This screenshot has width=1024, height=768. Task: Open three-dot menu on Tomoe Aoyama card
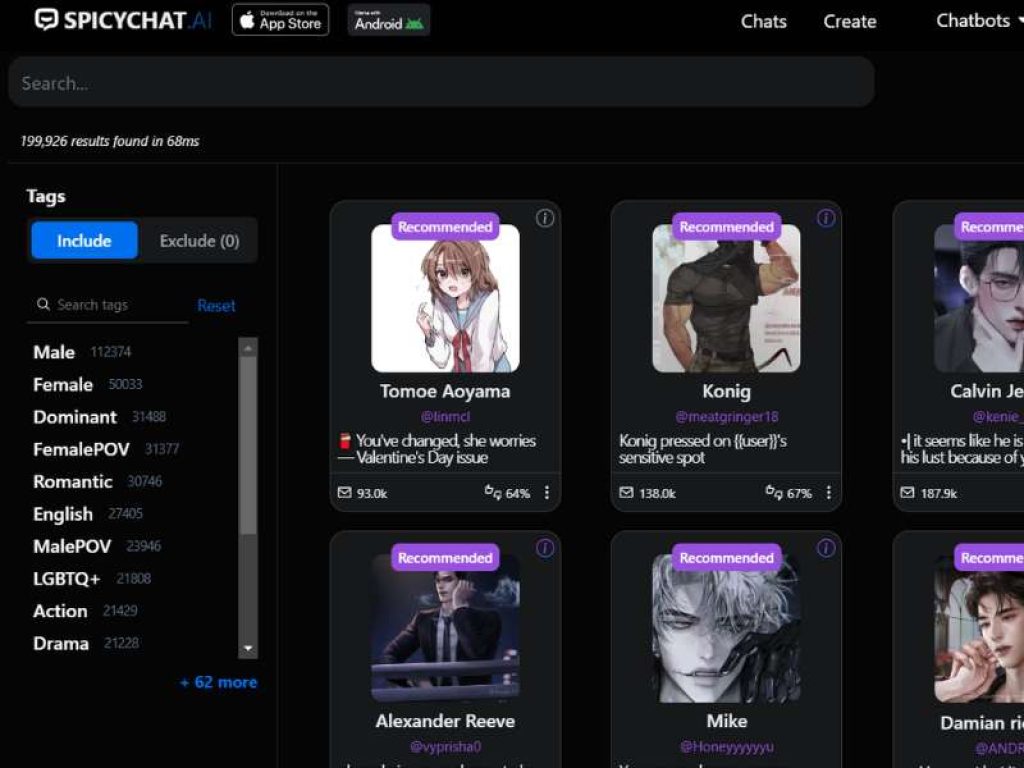(x=547, y=493)
